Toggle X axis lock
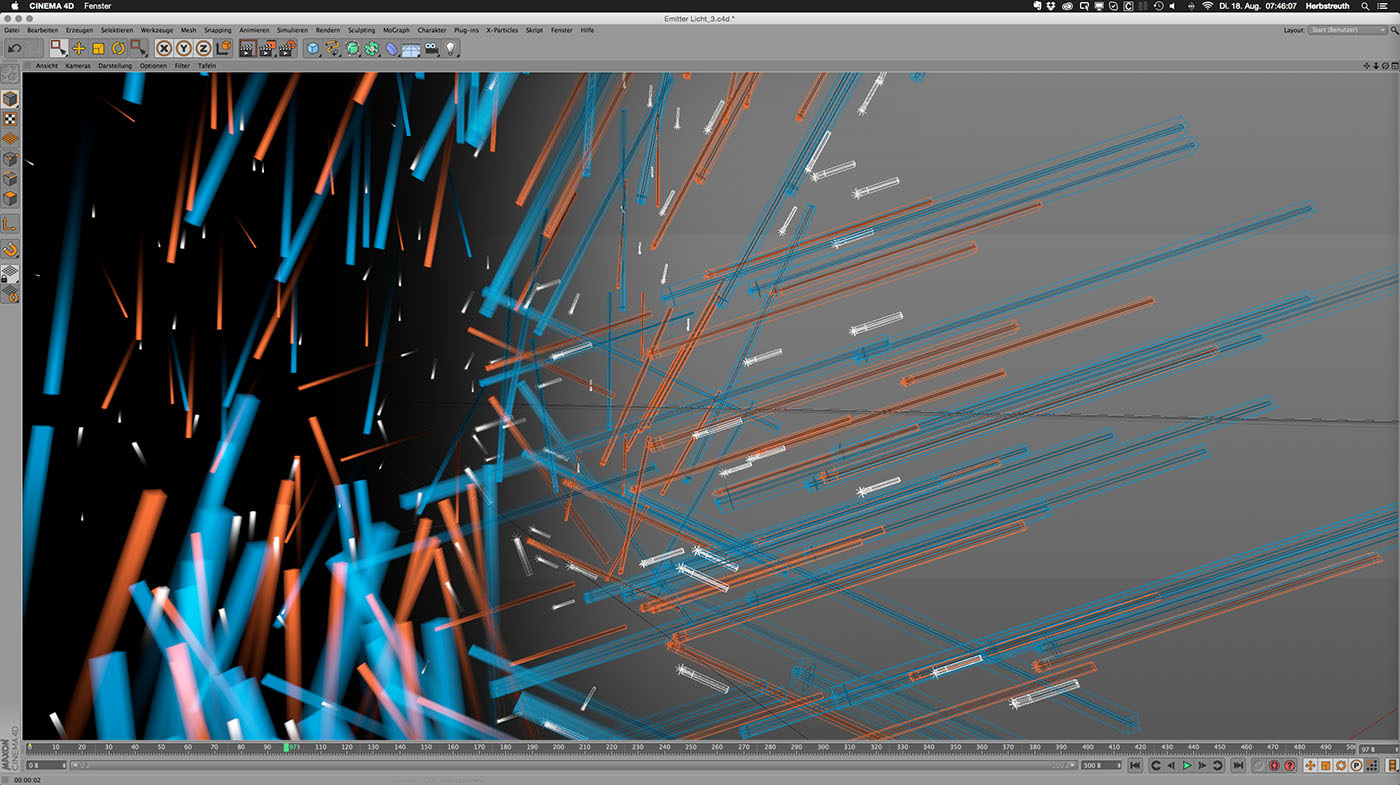The image size is (1400, 785). pyautogui.click(x=165, y=48)
